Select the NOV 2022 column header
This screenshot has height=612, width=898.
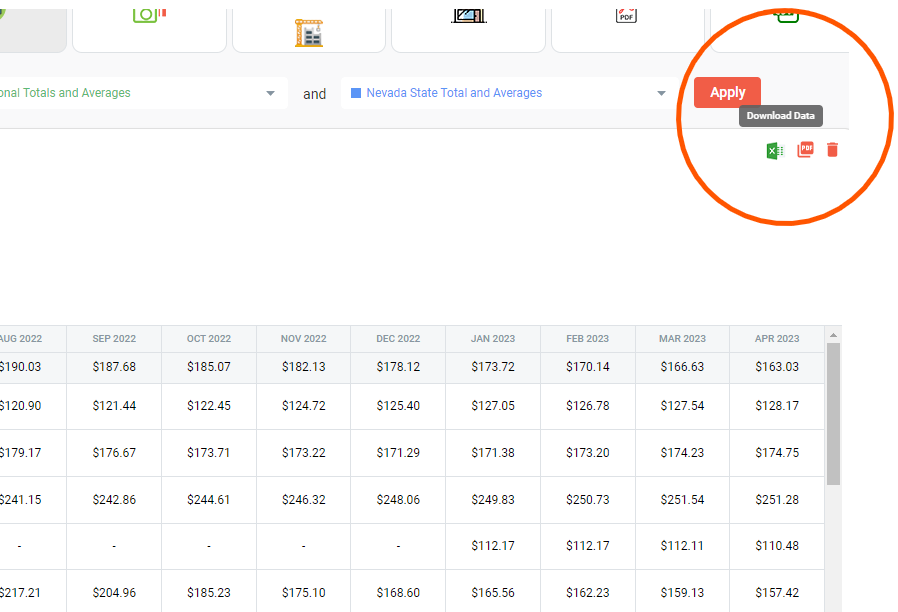pyautogui.click(x=304, y=339)
